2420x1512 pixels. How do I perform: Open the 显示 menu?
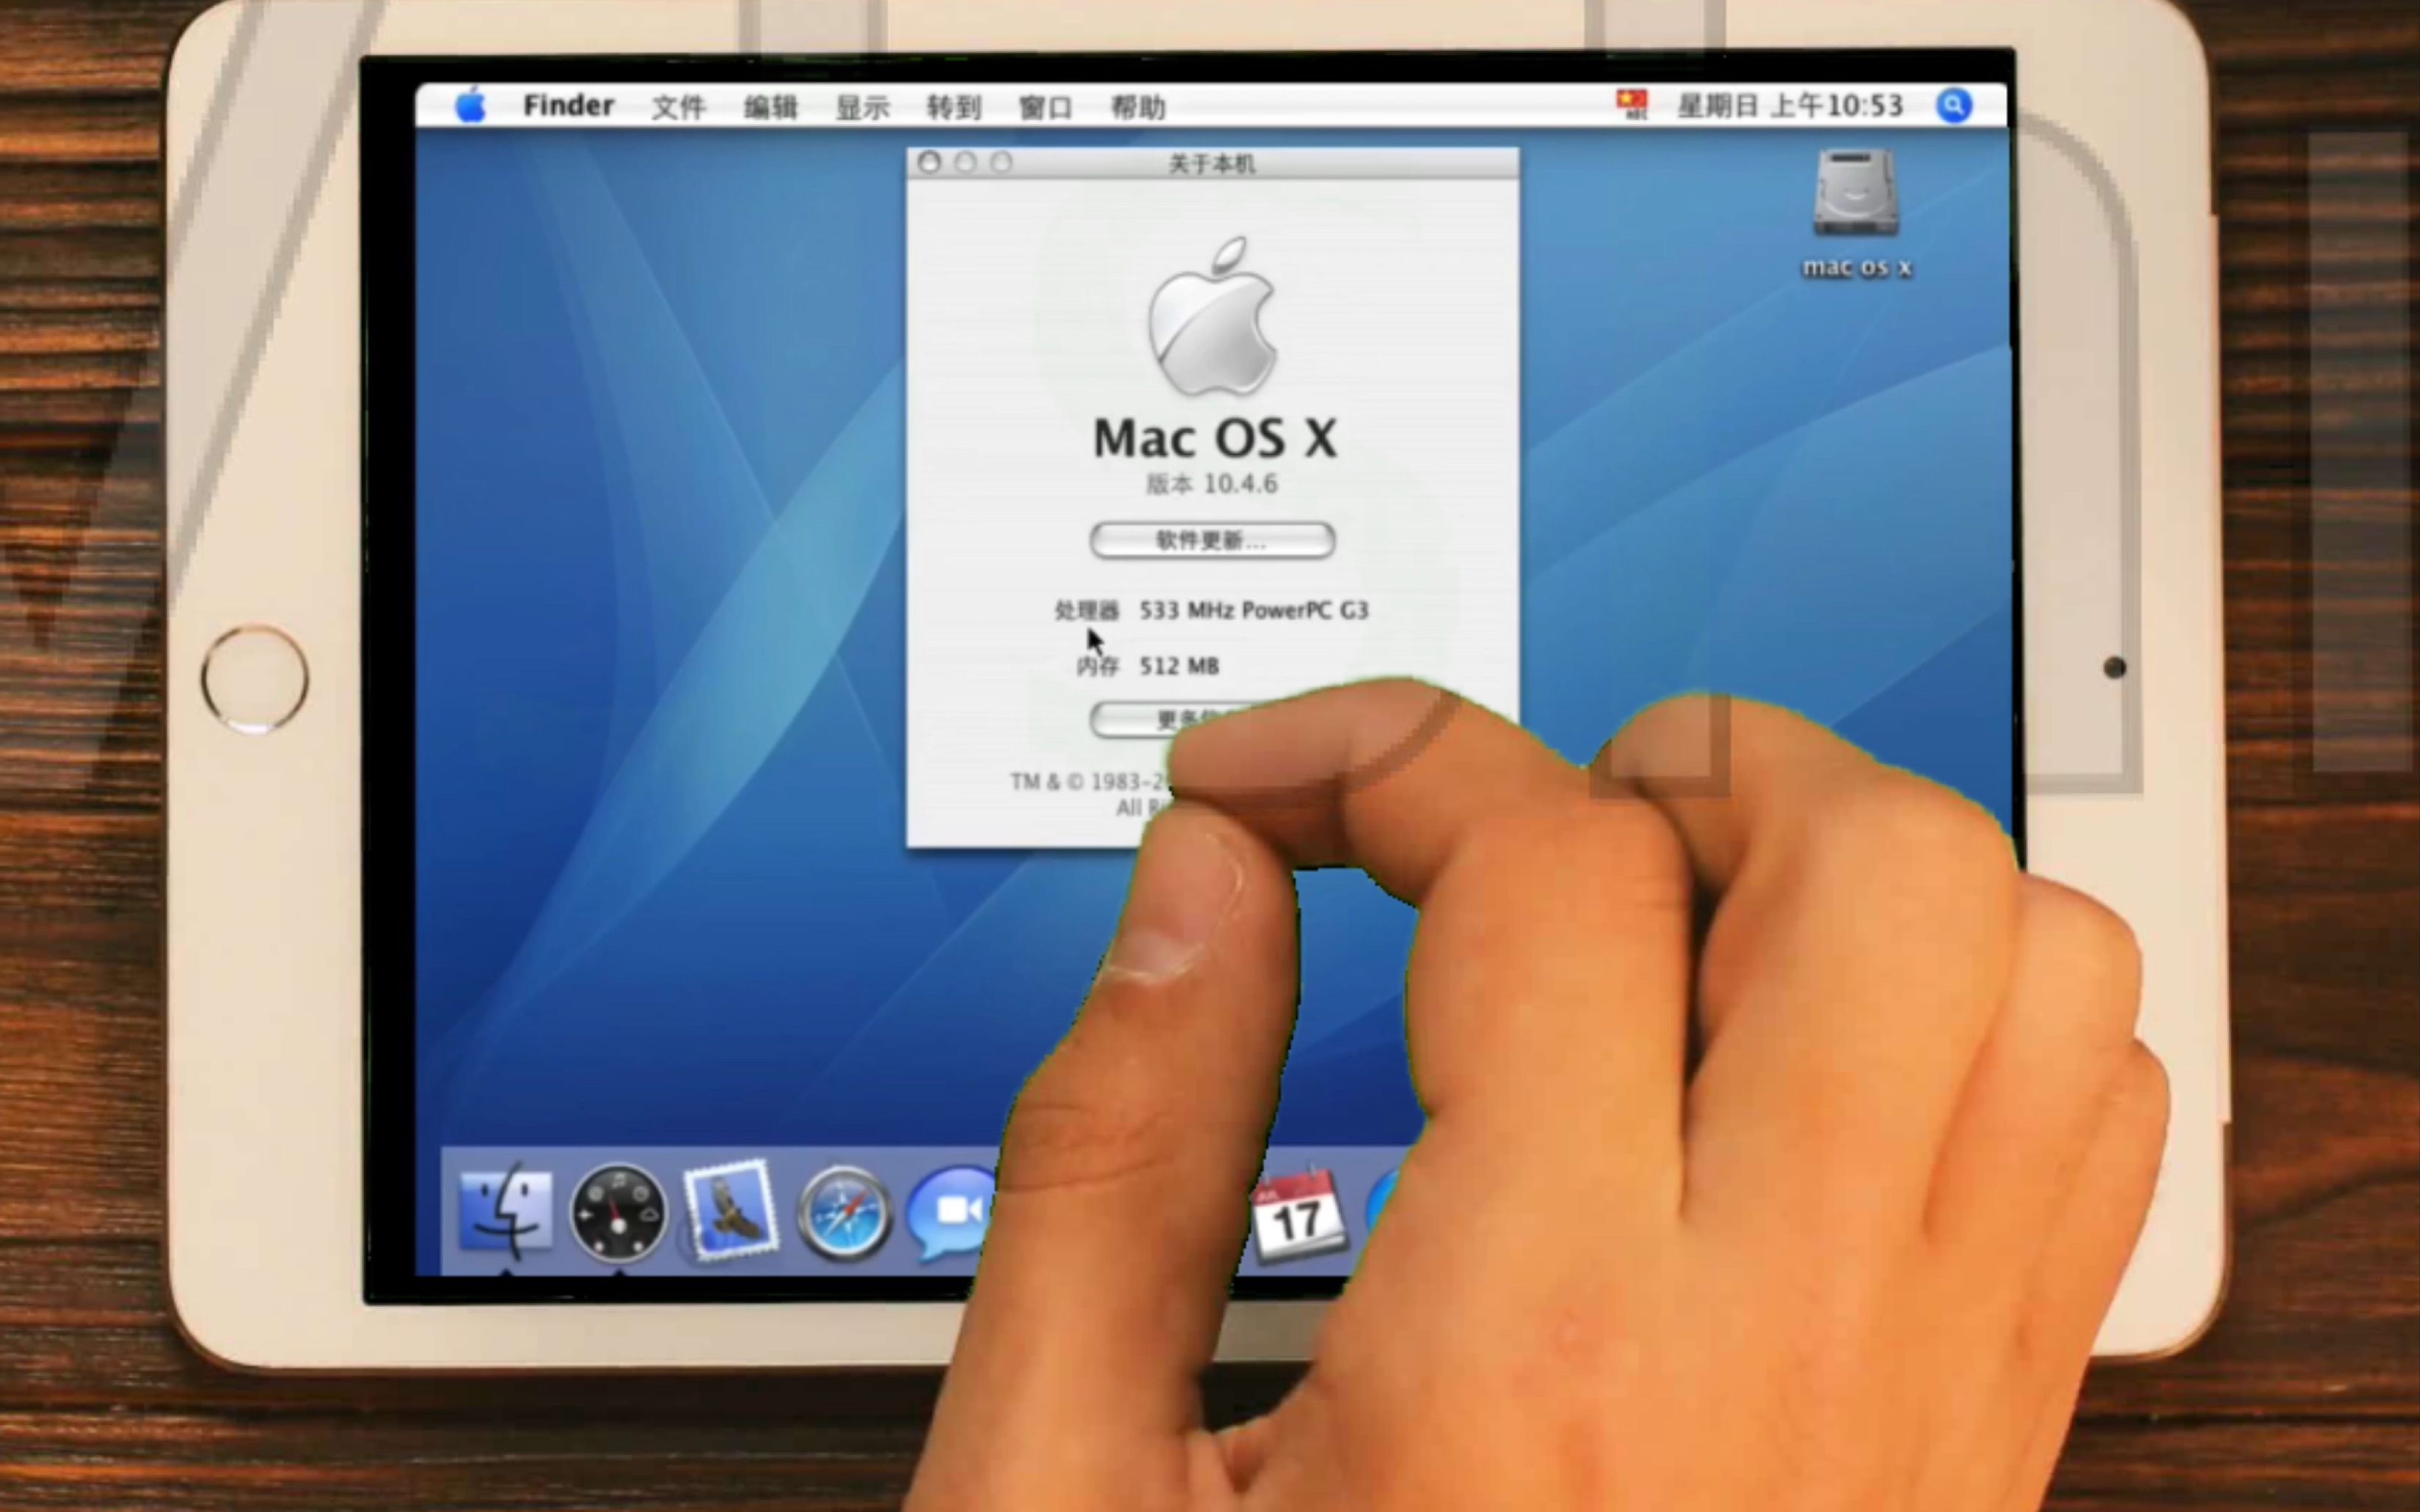[x=863, y=107]
